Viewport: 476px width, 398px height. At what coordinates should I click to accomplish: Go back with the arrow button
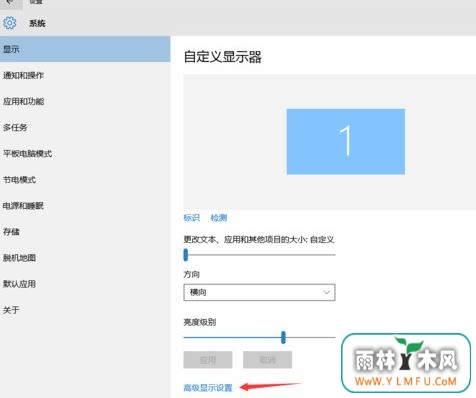point(10,3)
